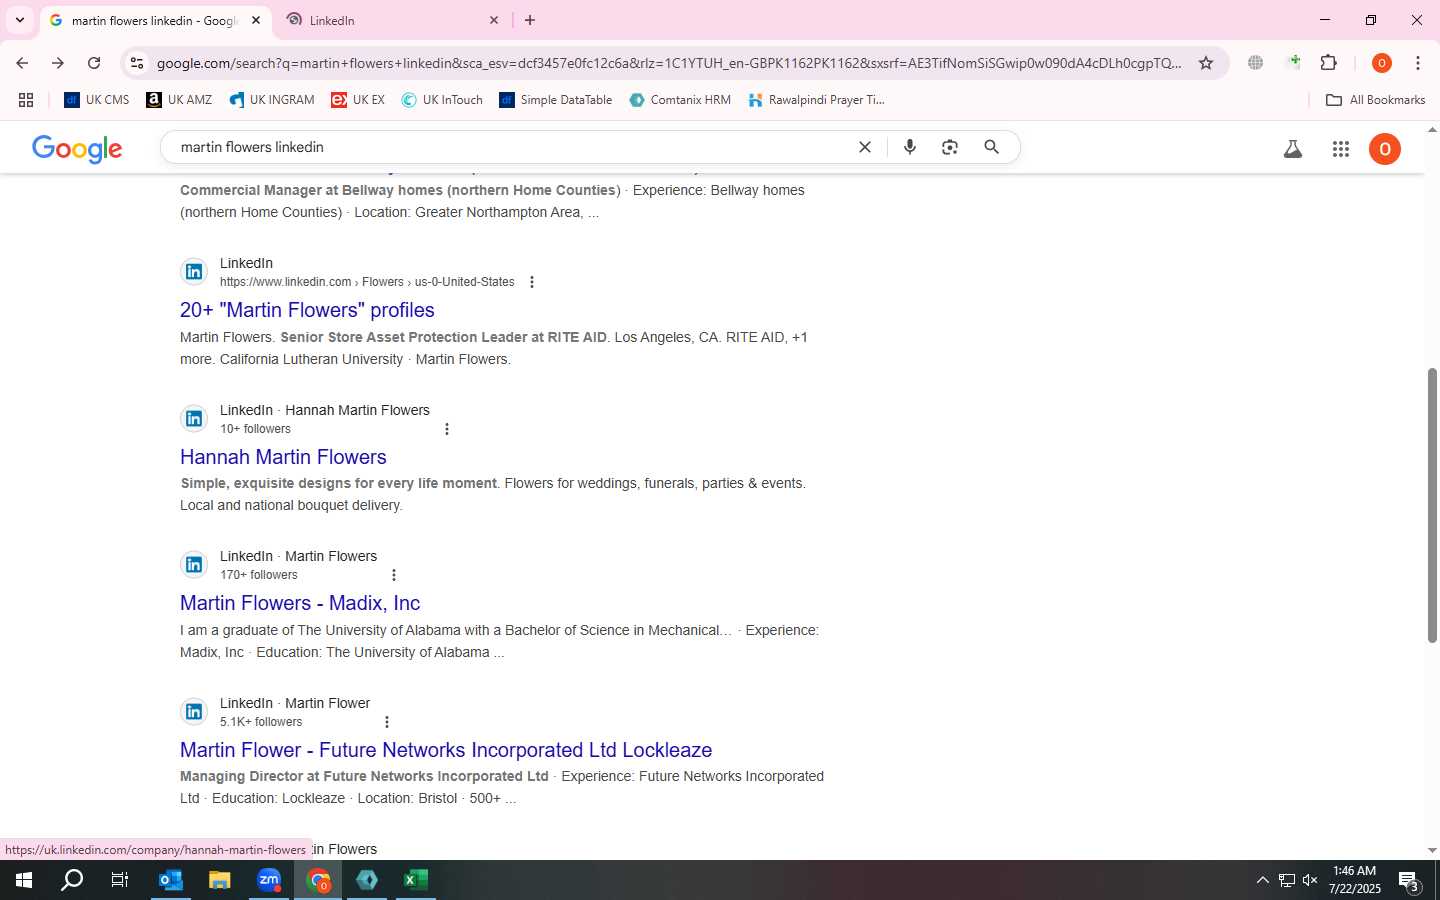Close the Google search tab
The image size is (1440, 900).
tap(256, 20)
